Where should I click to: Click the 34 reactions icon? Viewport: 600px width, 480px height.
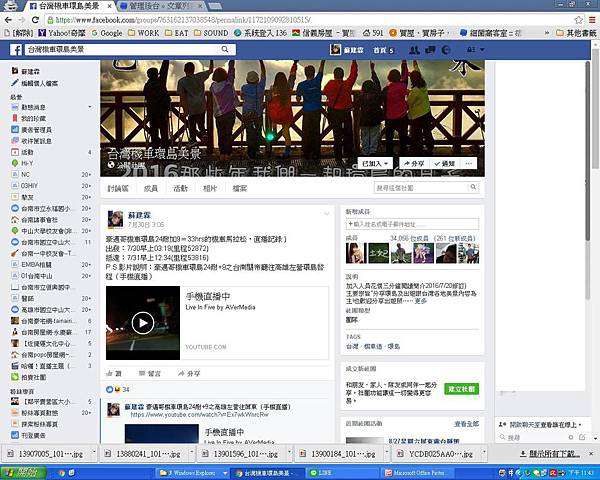click(x=113, y=389)
